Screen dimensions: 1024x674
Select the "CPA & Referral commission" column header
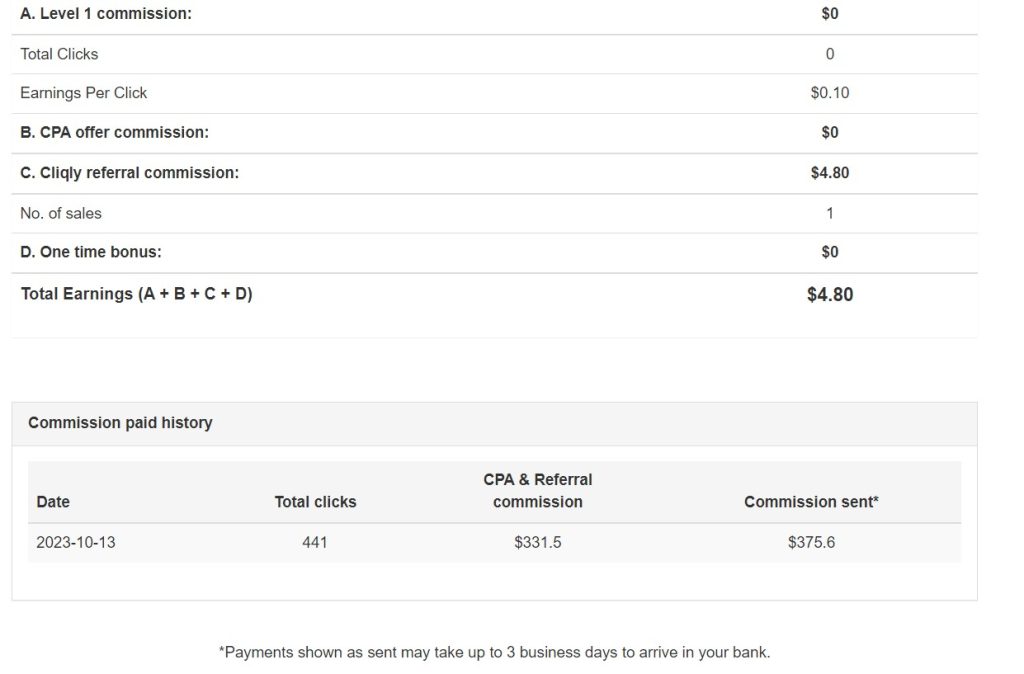point(537,491)
